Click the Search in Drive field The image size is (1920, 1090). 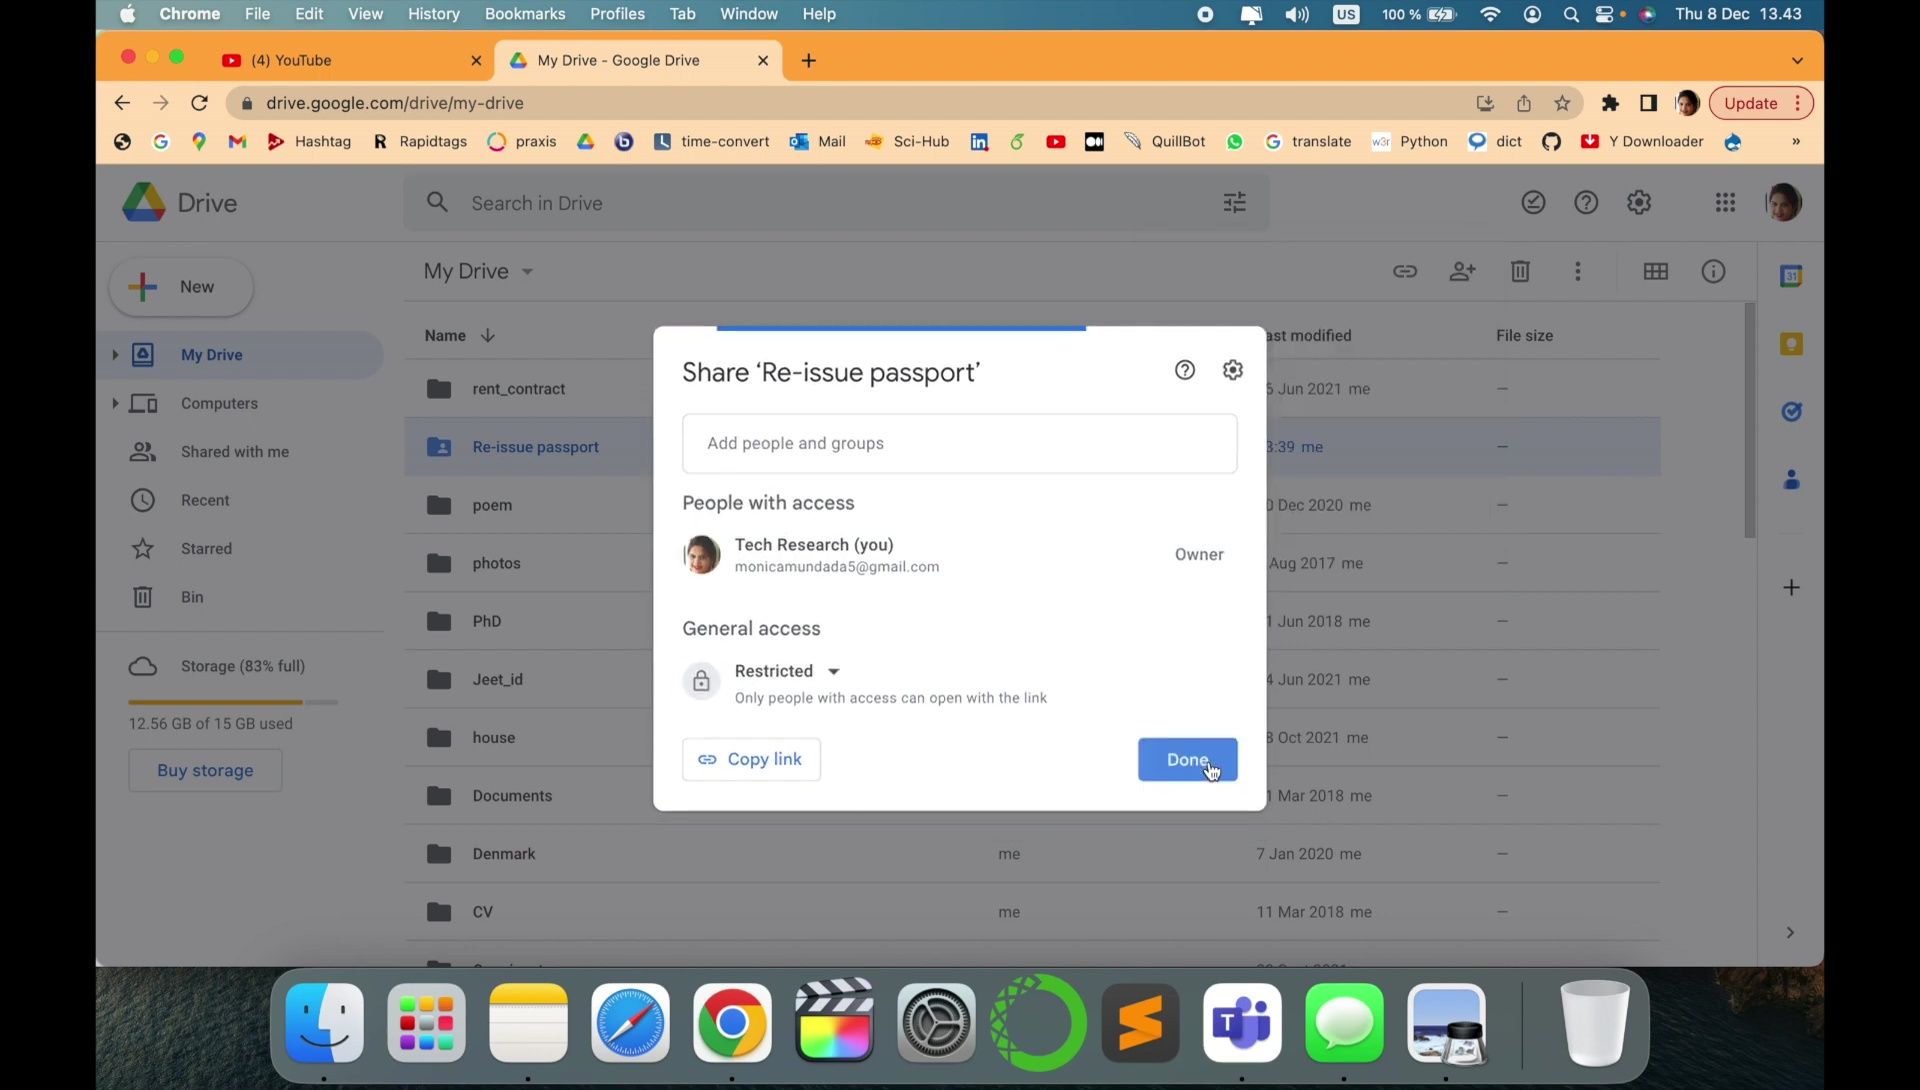[x=836, y=203]
